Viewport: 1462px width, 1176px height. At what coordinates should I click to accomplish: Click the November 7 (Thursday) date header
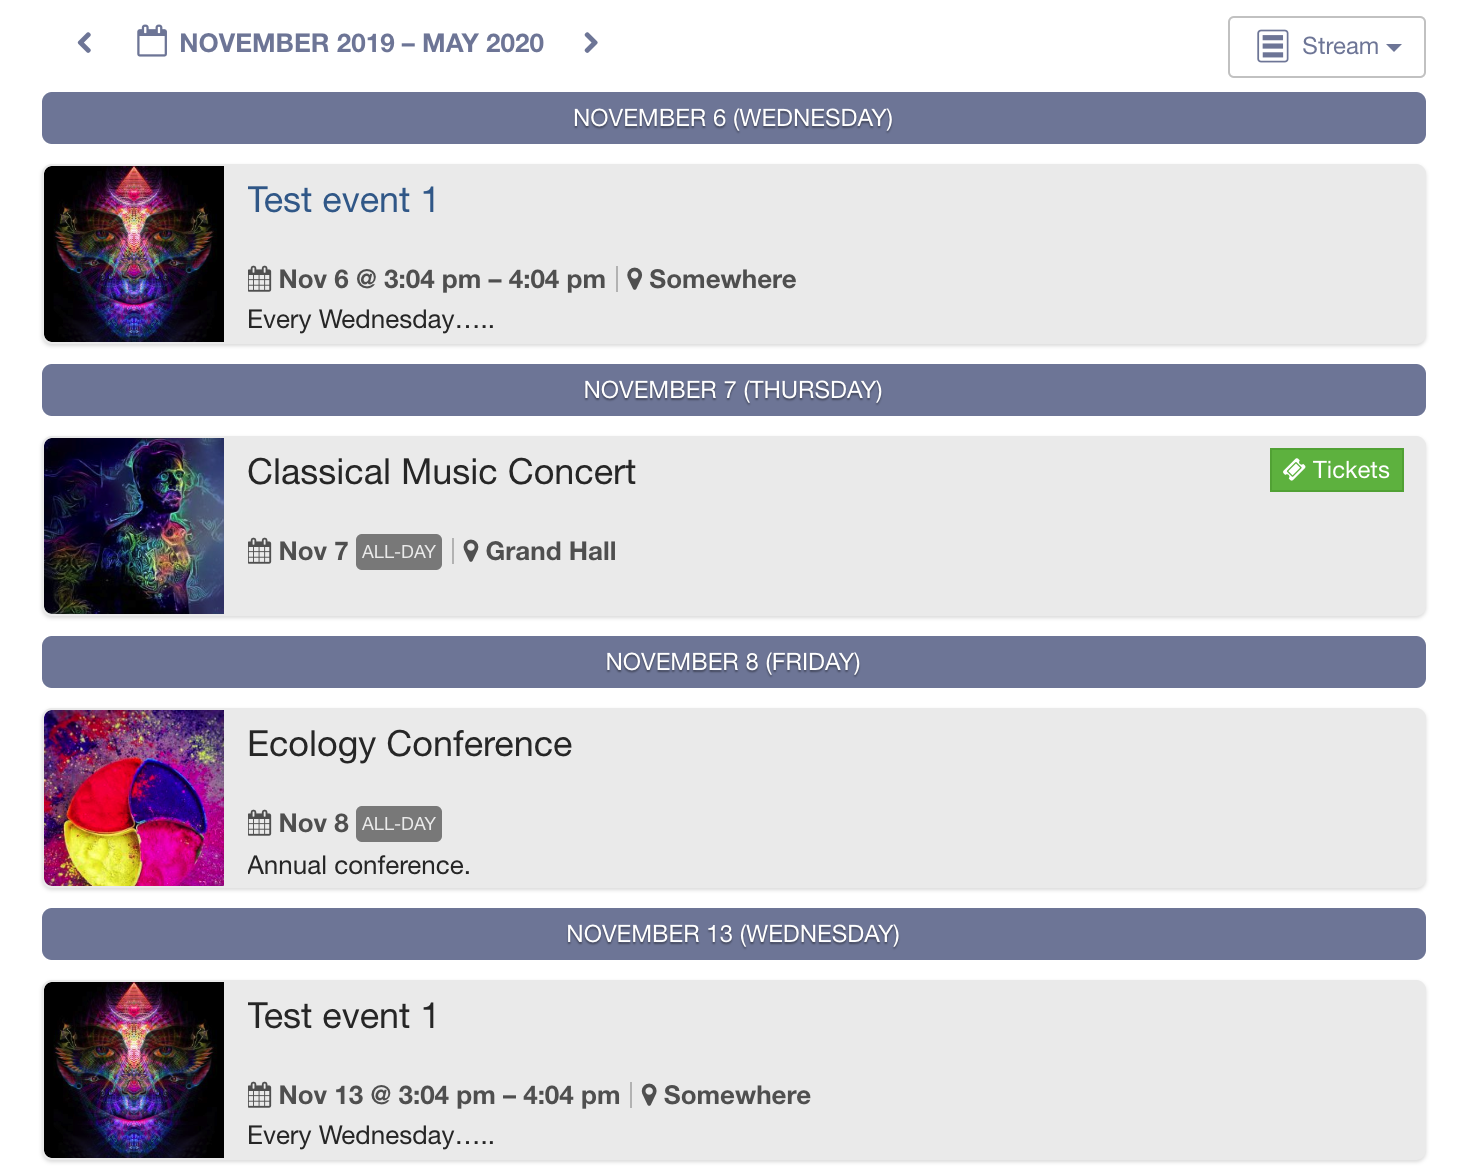[x=733, y=390]
